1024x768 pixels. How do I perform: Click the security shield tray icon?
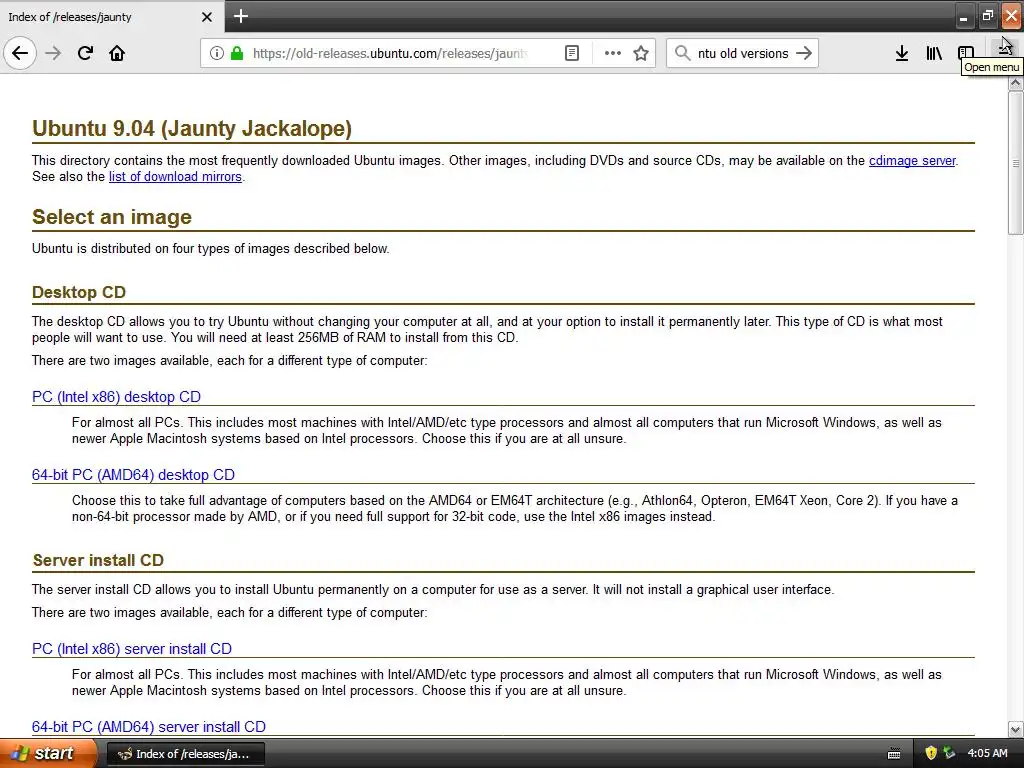point(931,753)
